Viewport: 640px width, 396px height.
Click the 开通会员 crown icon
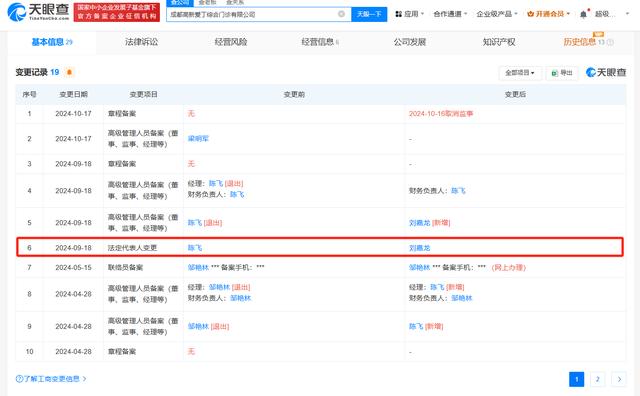tap(531, 14)
